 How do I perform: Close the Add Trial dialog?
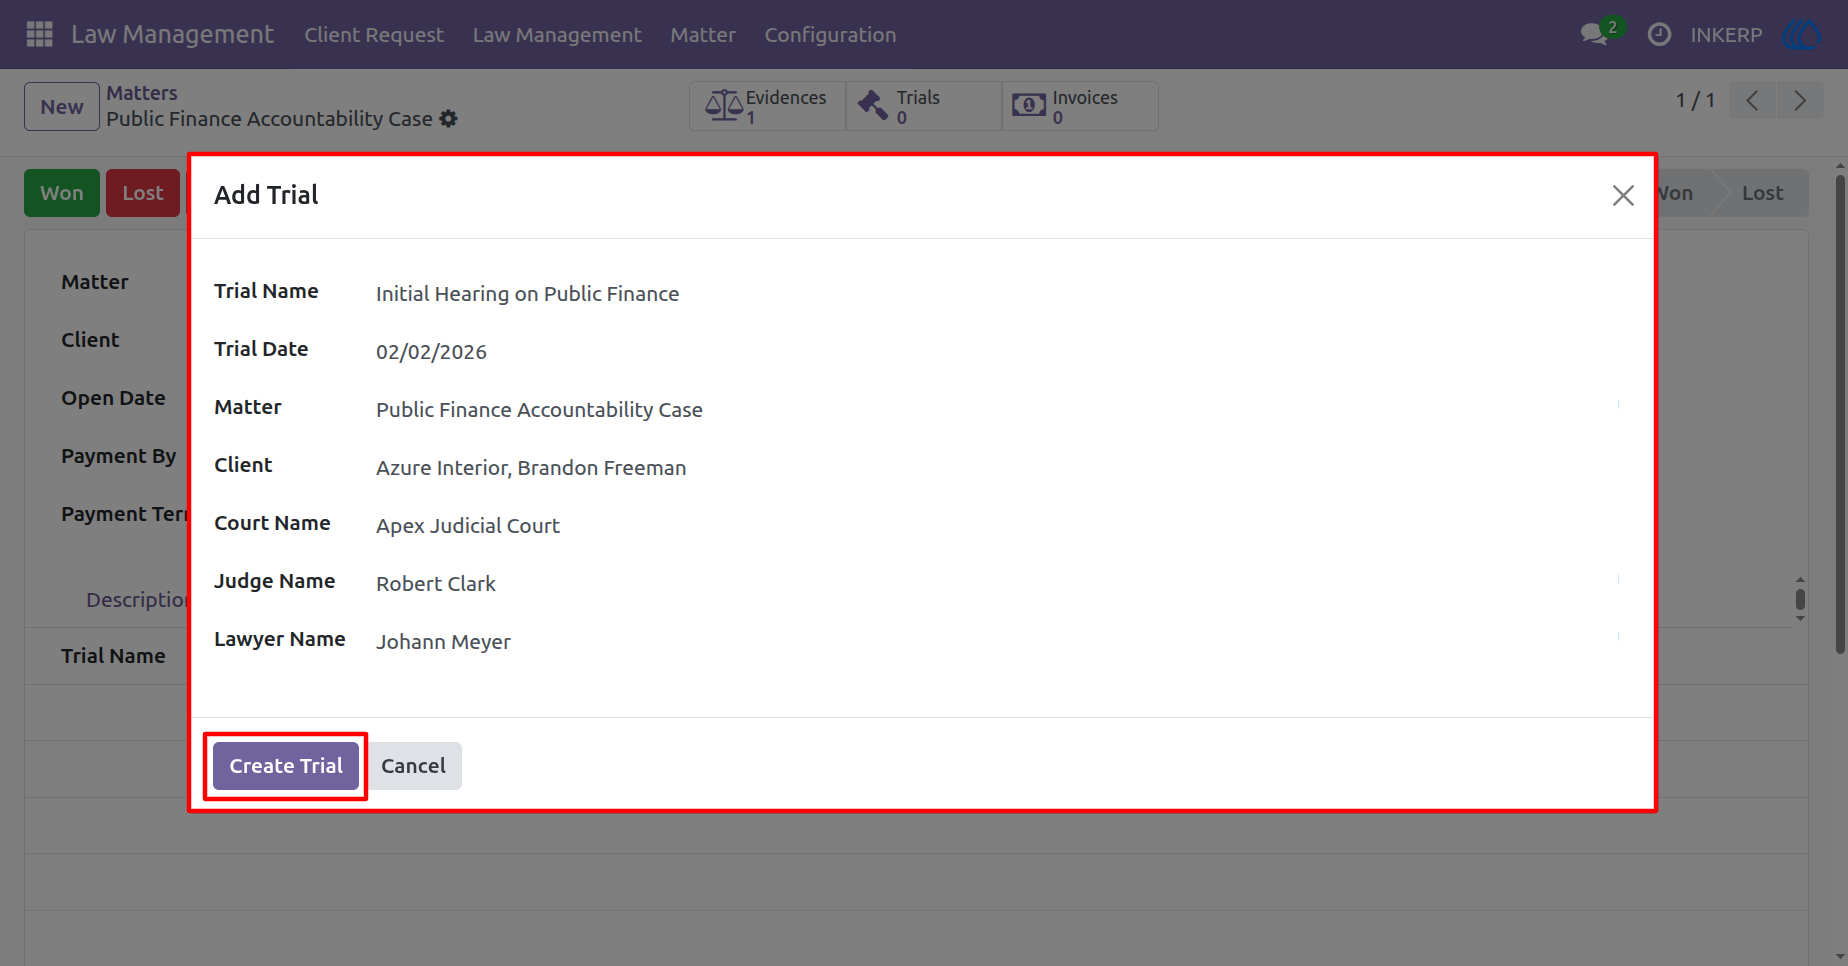1623,195
